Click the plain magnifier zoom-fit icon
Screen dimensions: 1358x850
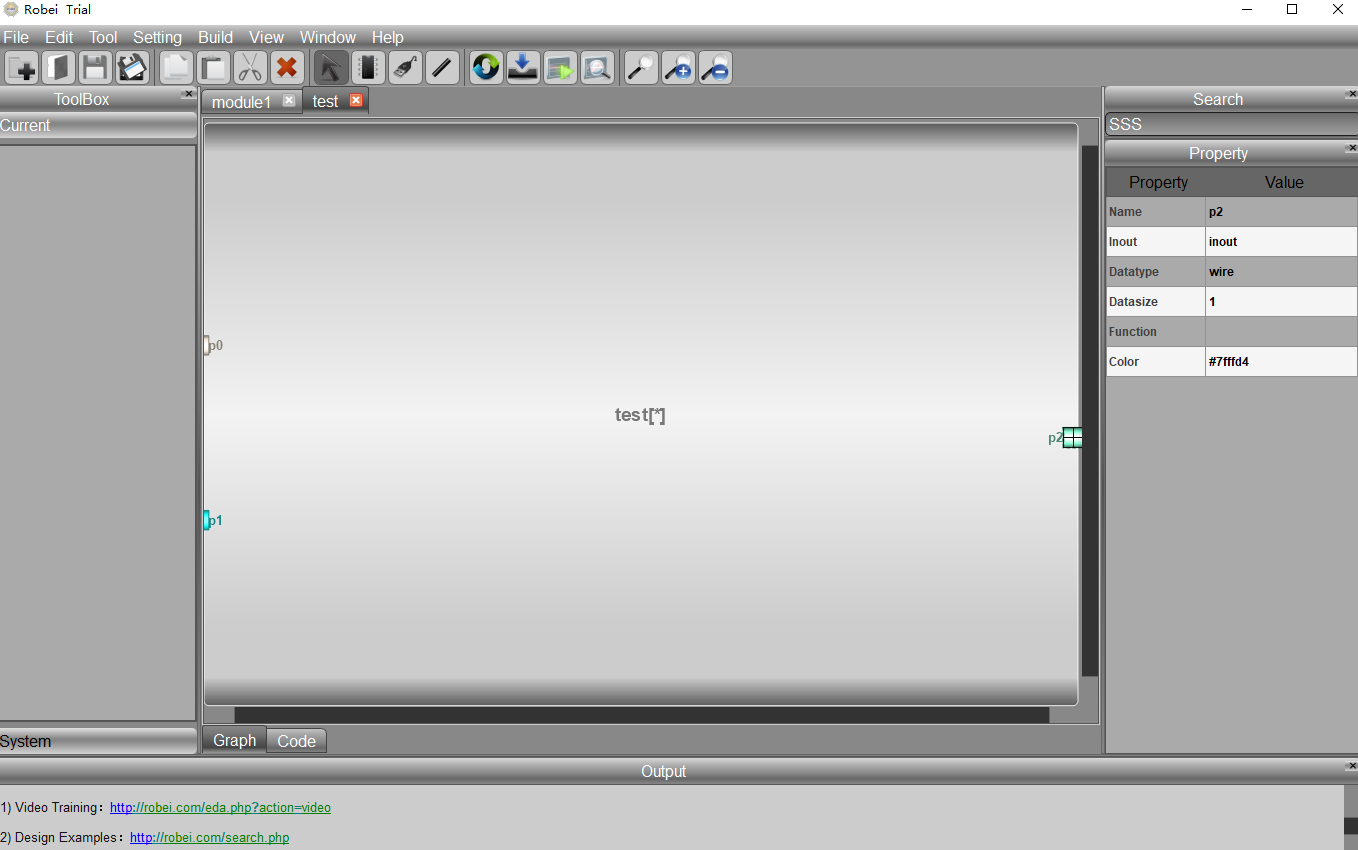click(x=641, y=68)
